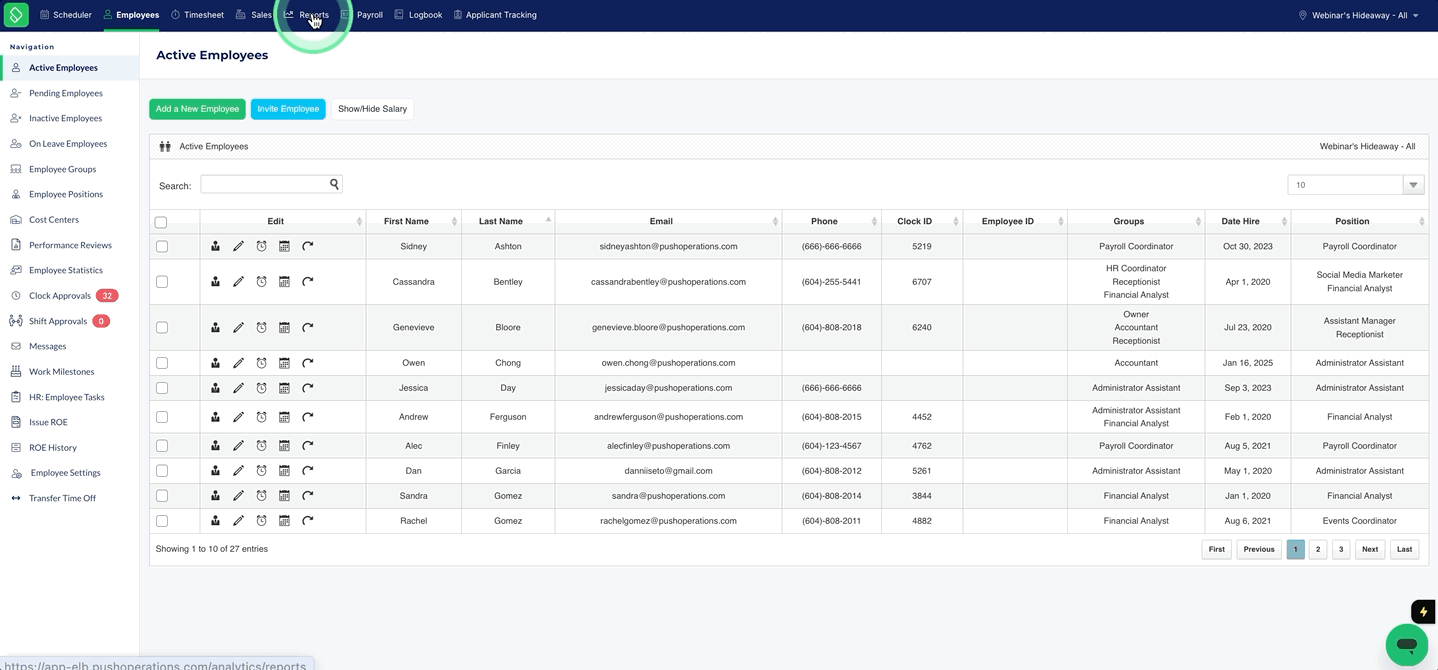This screenshot has width=1438, height=670.
Task: Click the green Push logo icon
Action: 16,15
